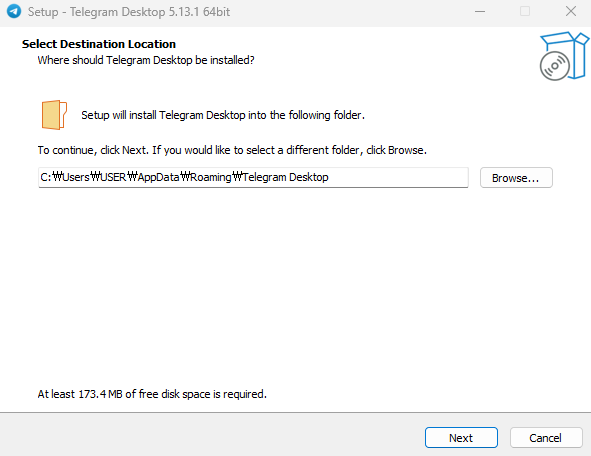Click the installation path input field
Image resolution: width=591 pixels, height=456 pixels.
(x=253, y=177)
